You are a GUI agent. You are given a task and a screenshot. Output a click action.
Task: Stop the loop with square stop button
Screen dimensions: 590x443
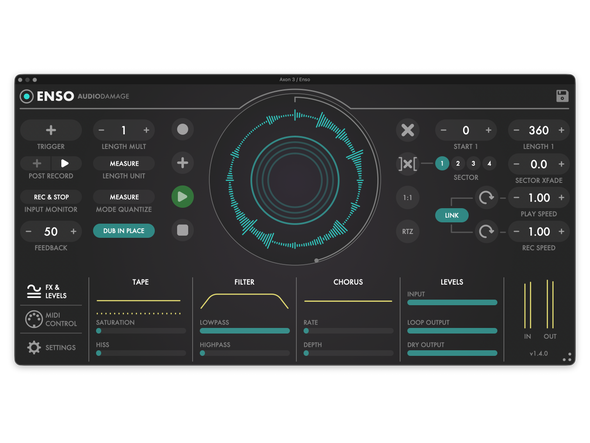click(182, 230)
